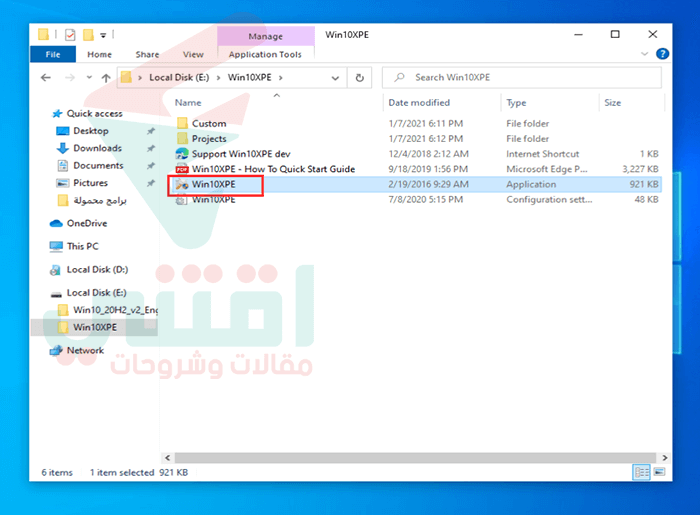Click the 3,227 KB size cell
Viewport: 700px width, 515px height.
point(640,169)
